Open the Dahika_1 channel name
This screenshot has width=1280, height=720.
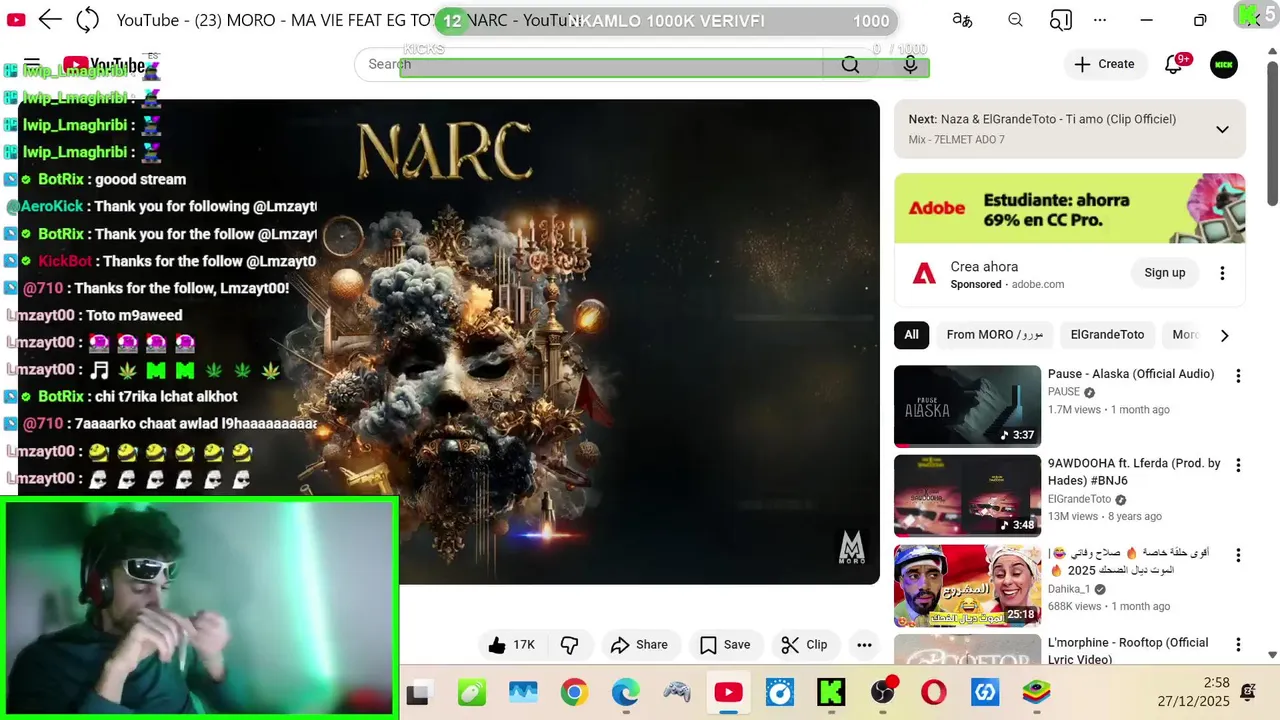pos(1070,589)
